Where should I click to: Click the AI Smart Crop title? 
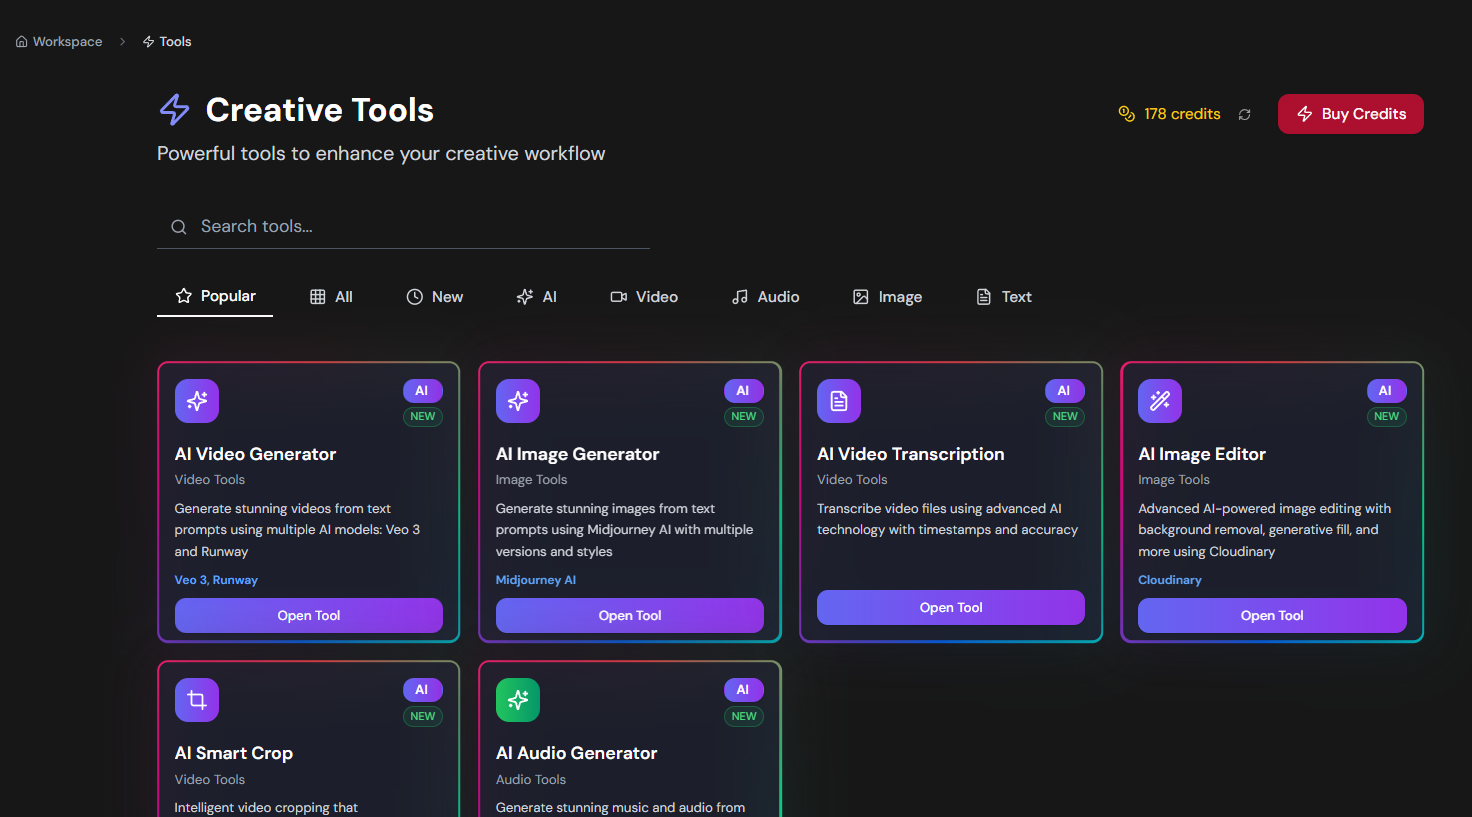(234, 753)
